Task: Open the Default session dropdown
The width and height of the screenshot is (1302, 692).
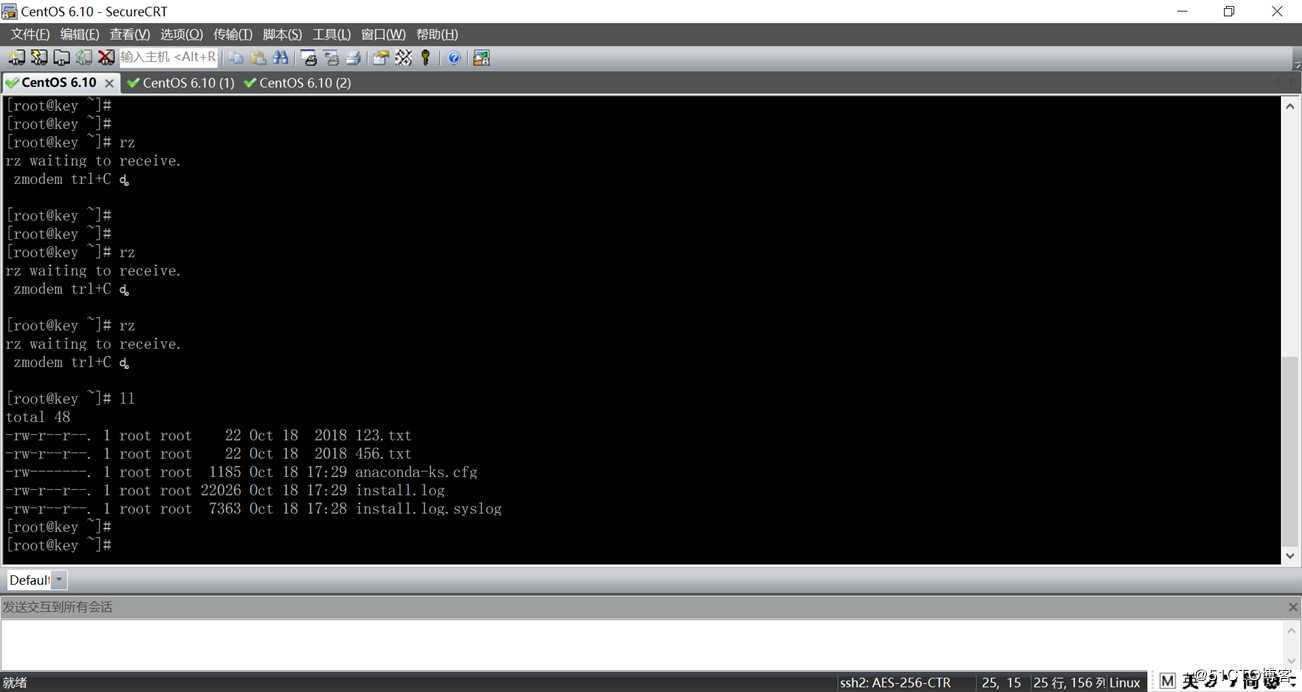Action: pos(59,580)
